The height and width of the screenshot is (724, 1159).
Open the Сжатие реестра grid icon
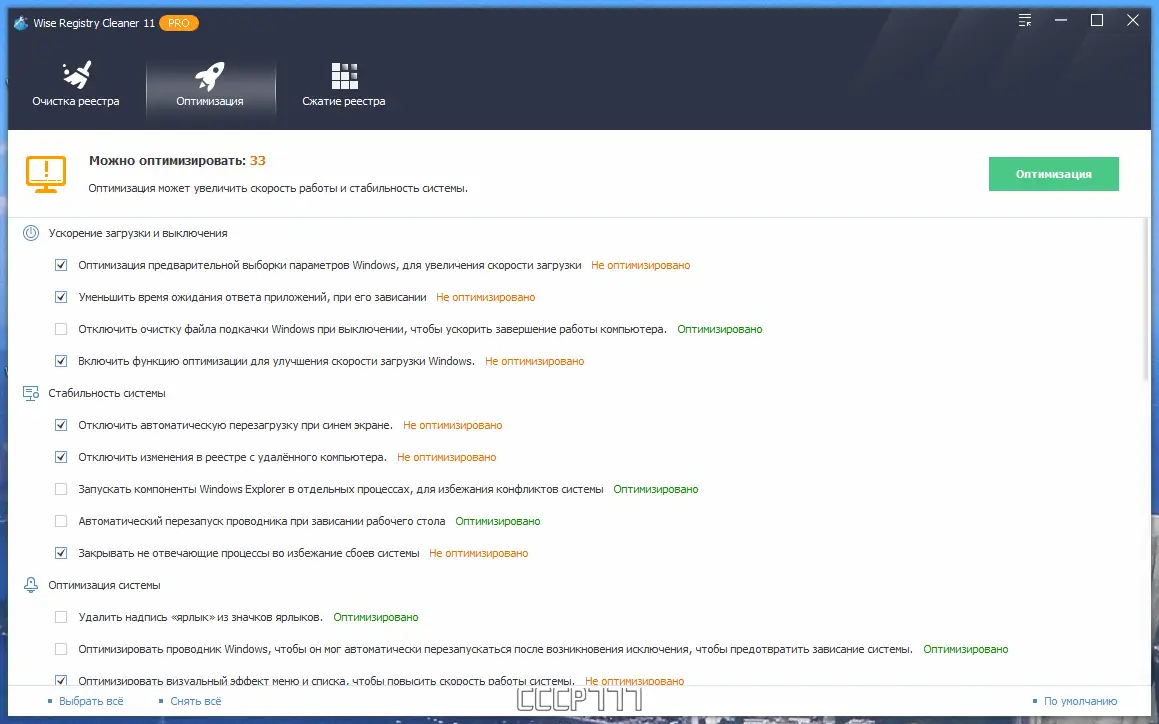click(344, 75)
